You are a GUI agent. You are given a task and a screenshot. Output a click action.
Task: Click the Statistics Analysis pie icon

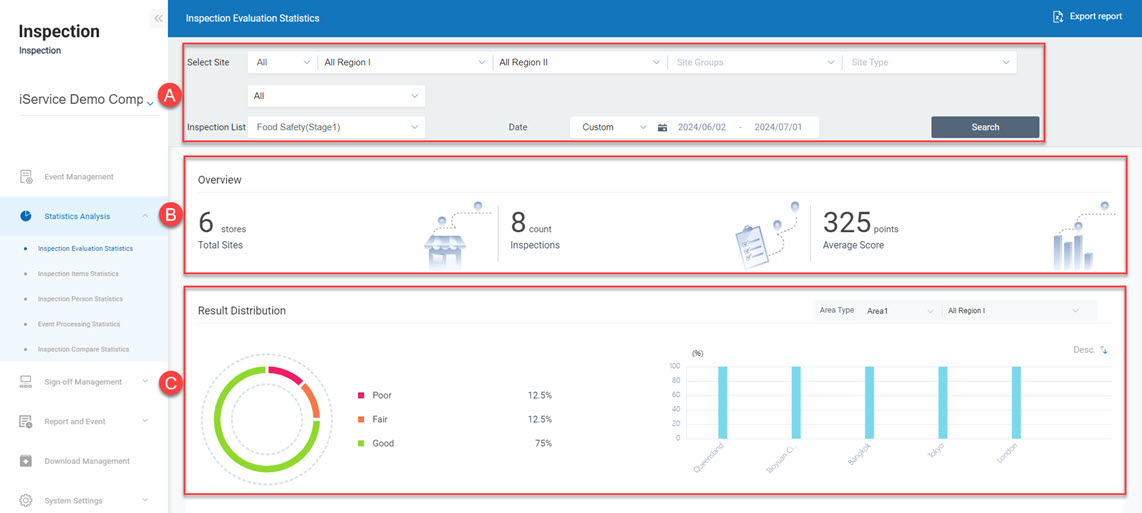pos(26,216)
